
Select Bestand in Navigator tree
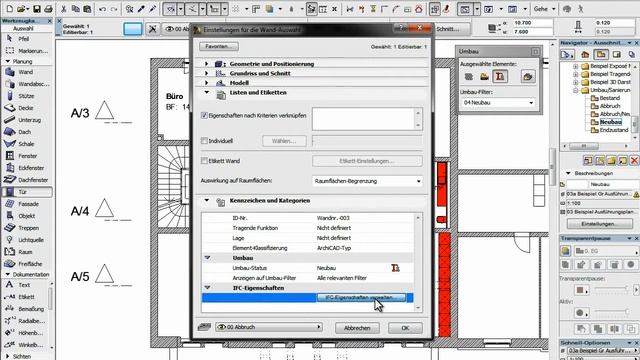coord(609,98)
